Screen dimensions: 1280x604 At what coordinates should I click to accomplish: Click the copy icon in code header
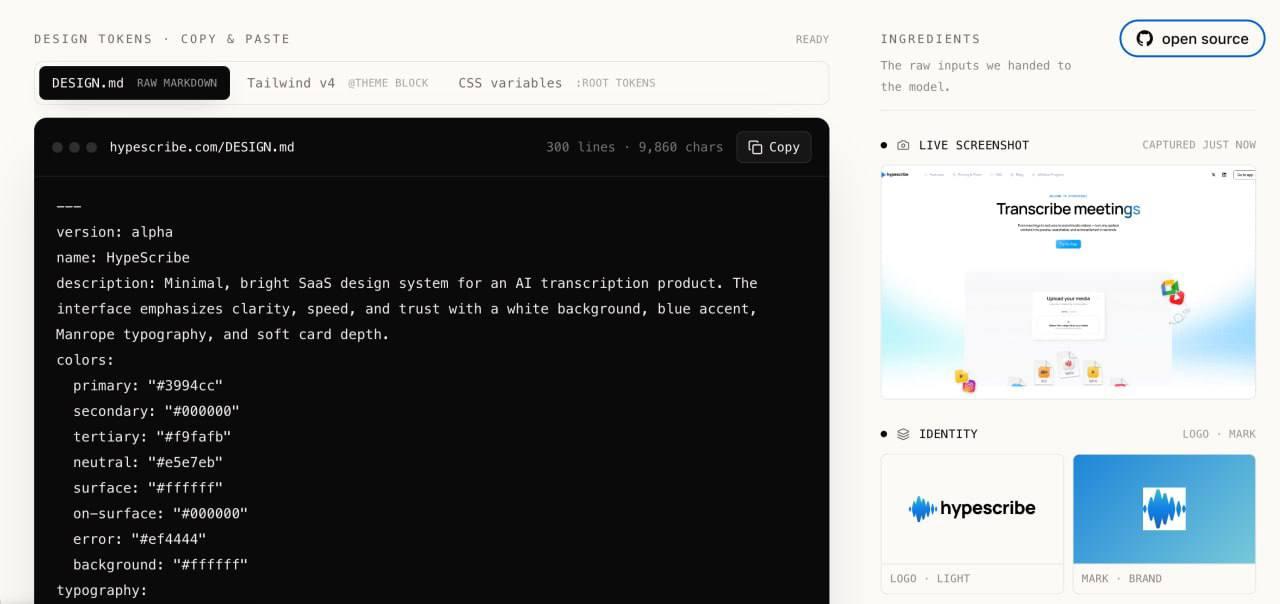point(755,147)
